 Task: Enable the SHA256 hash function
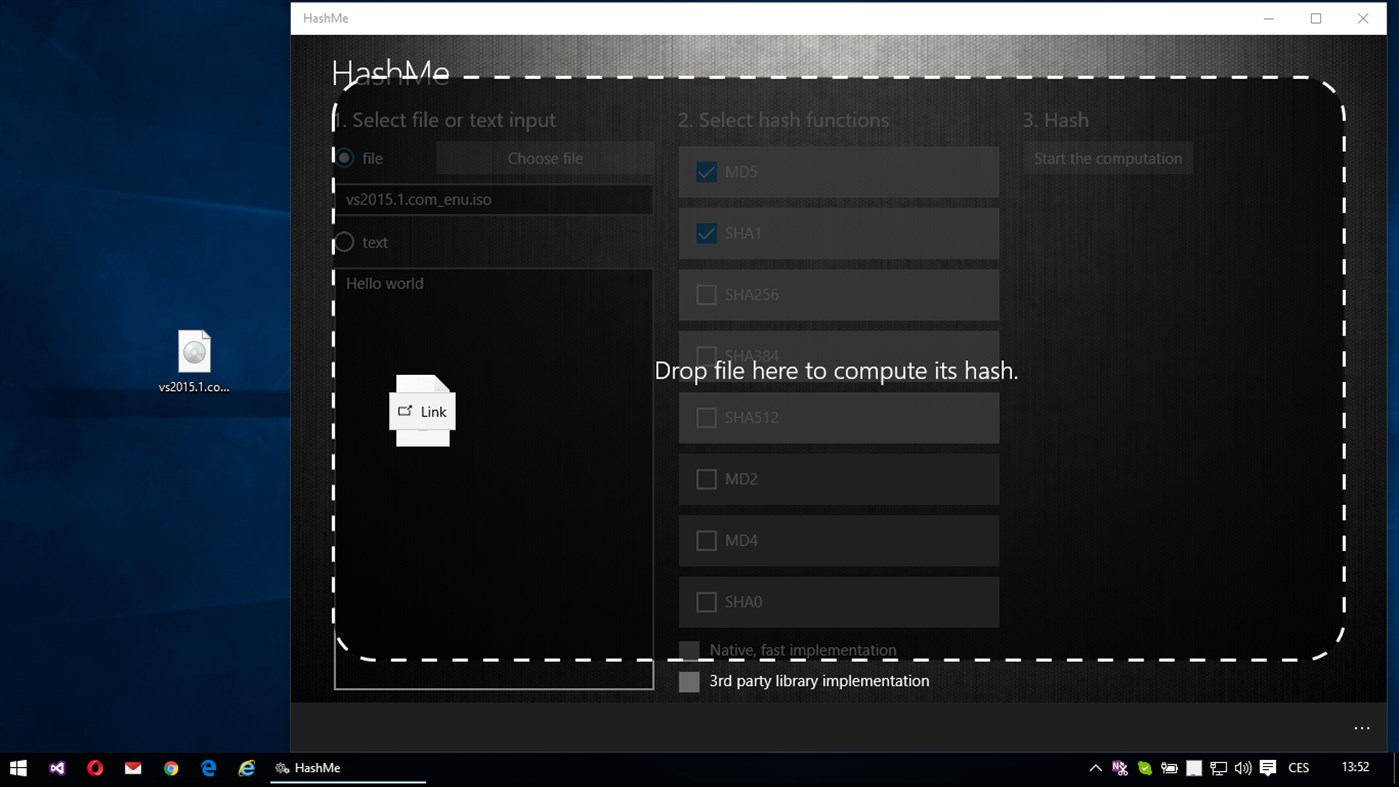pos(706,294)
